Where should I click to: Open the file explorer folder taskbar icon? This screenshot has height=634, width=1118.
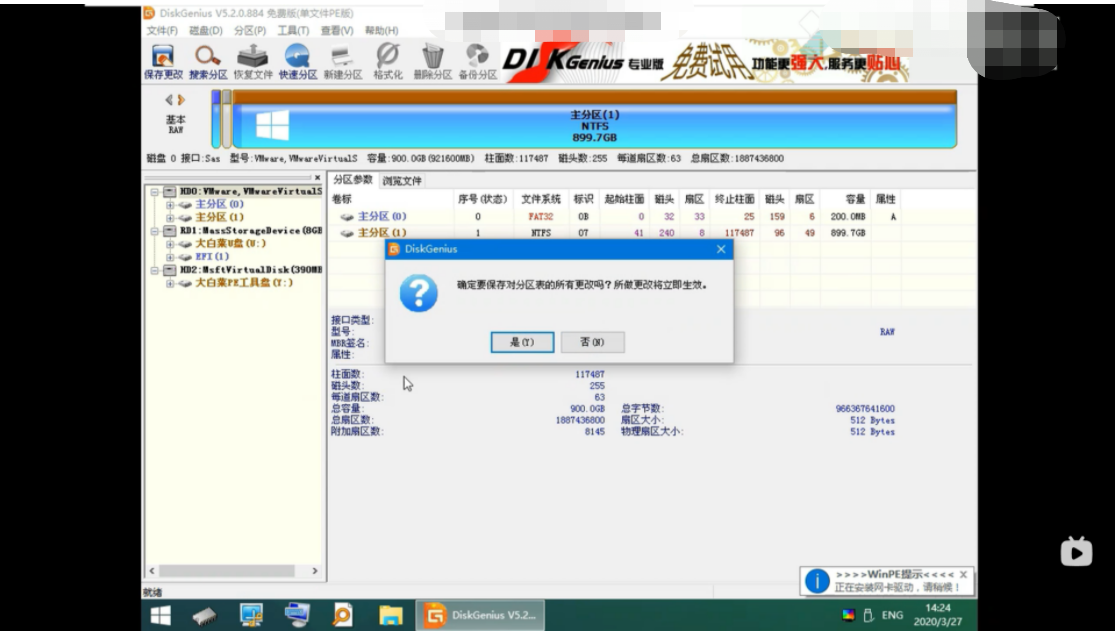[x=390, y=615]
